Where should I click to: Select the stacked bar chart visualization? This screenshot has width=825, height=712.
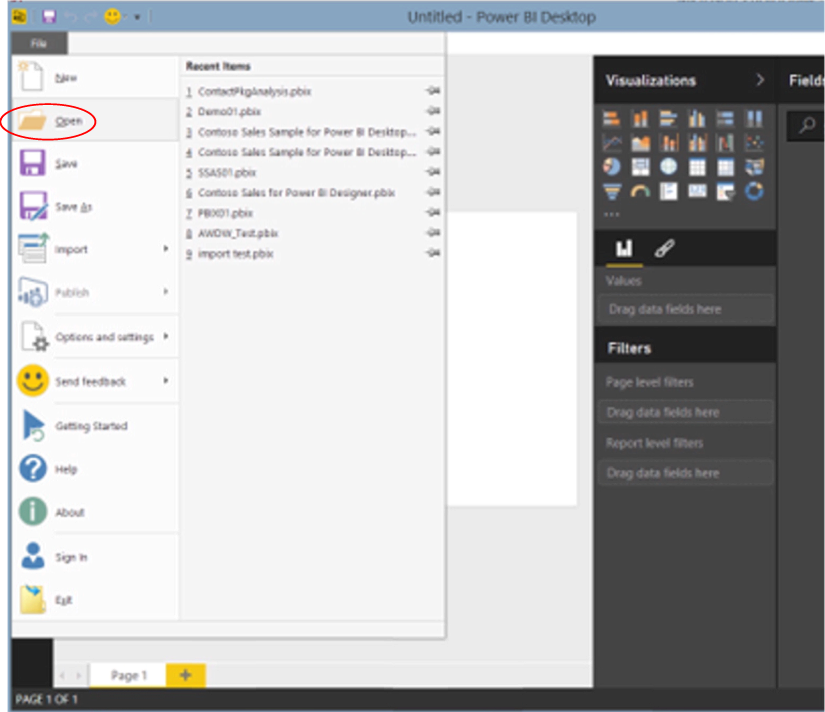point(611,119)
